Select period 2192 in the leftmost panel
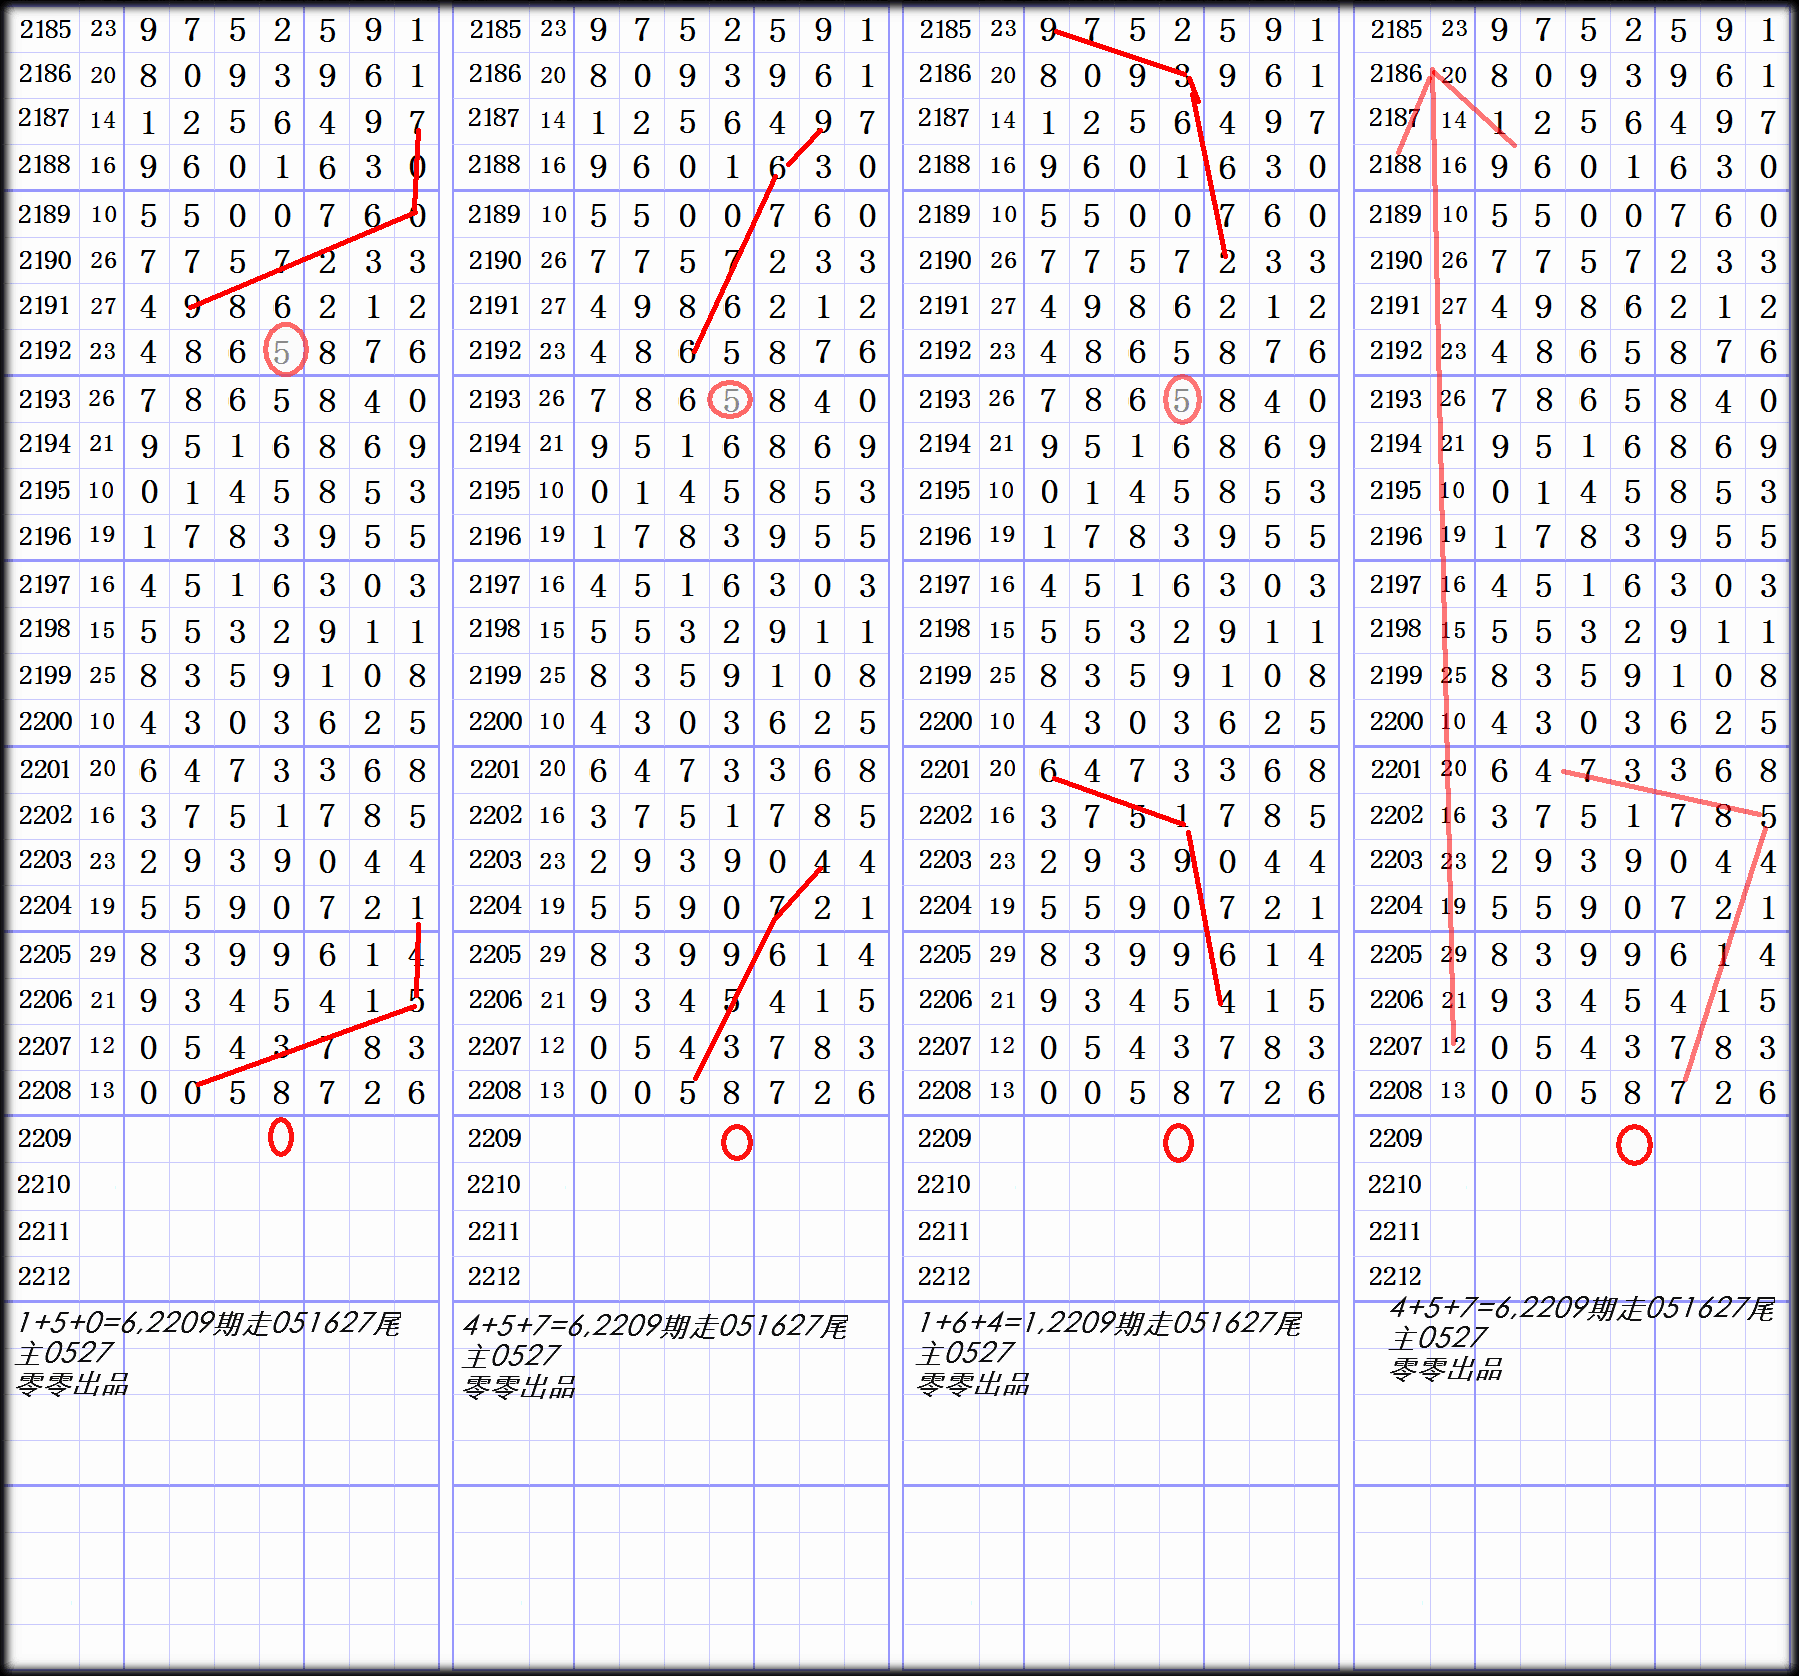 46,351
